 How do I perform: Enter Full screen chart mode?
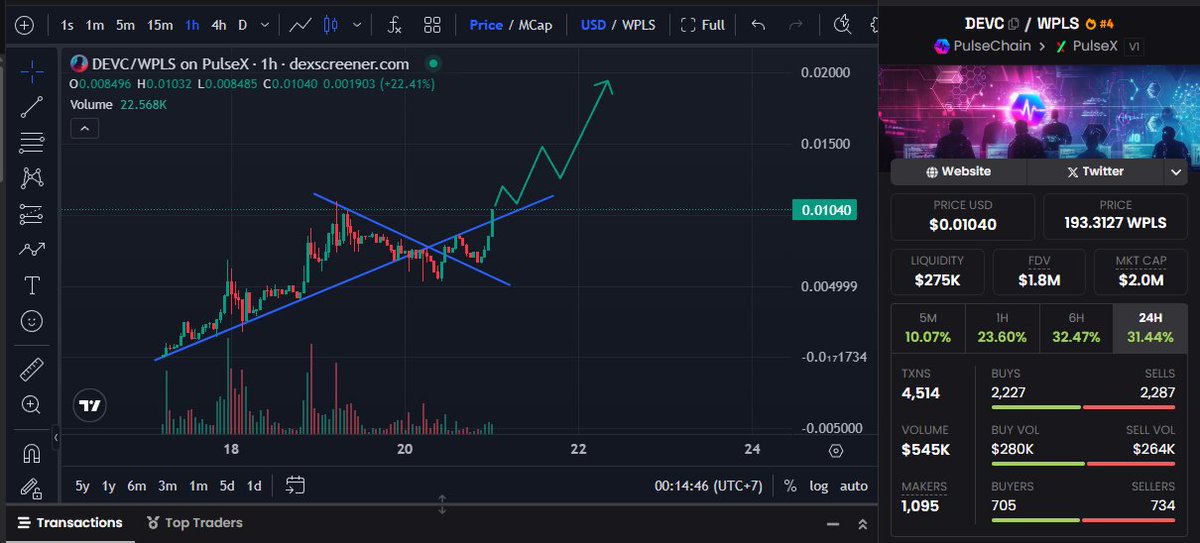tap(702, 25)
